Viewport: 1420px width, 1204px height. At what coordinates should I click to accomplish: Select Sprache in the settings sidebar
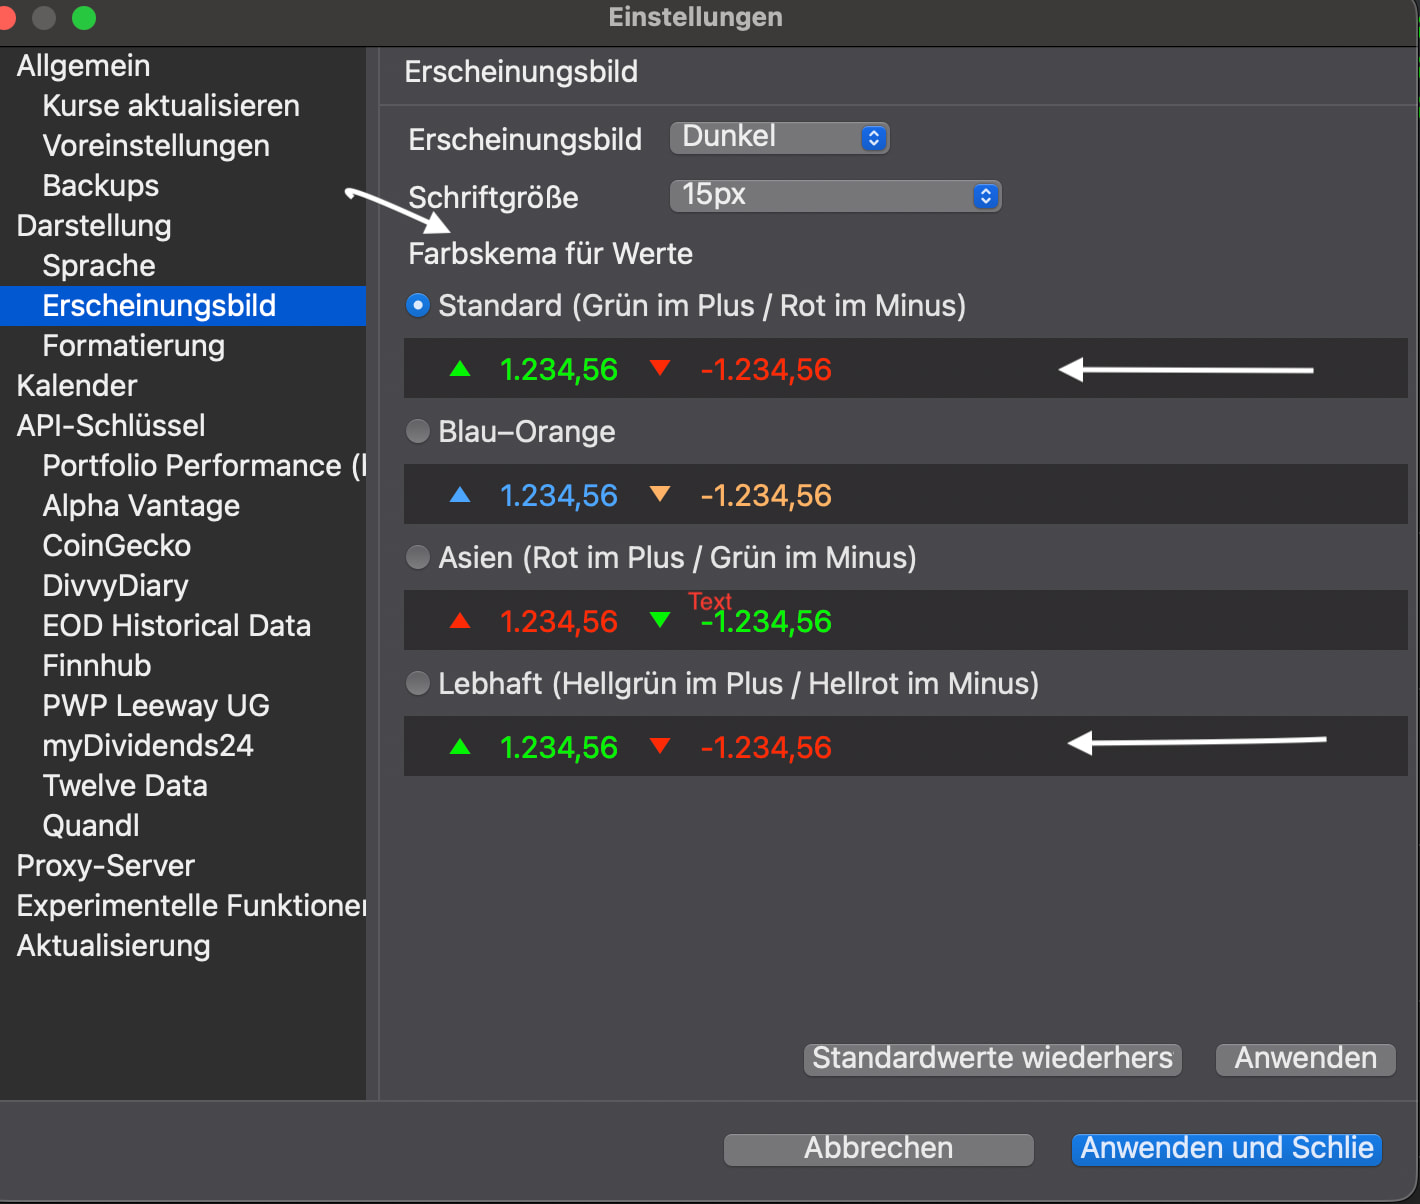point(99,266)
